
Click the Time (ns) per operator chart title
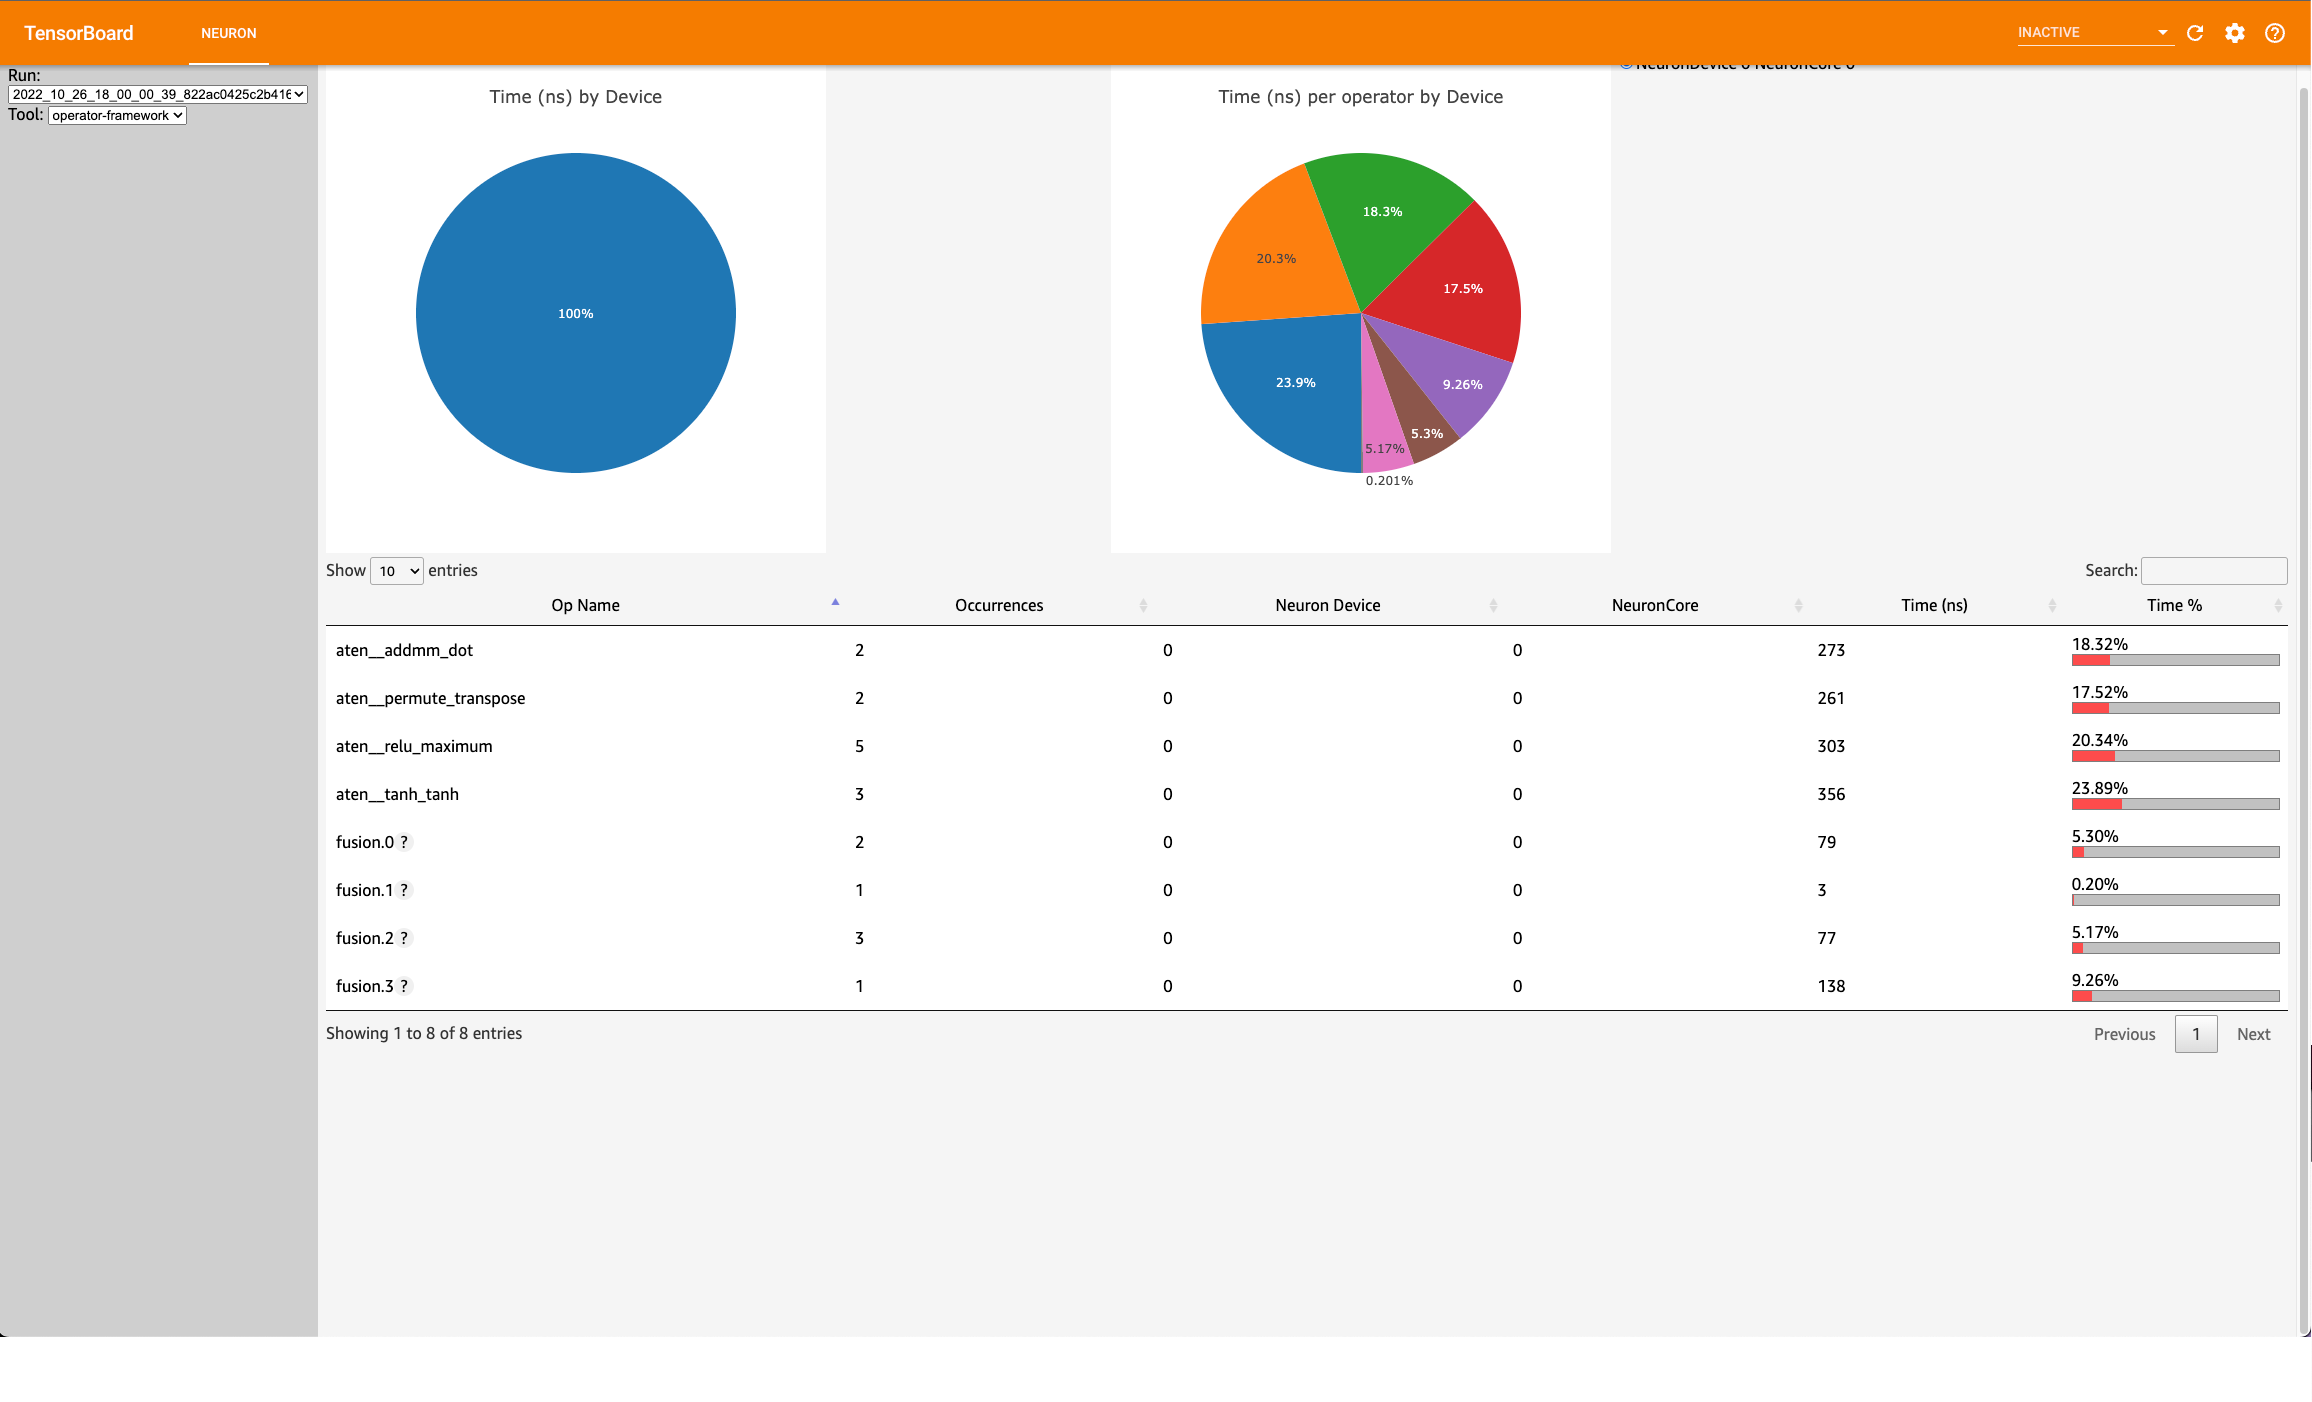click(1360, 97)
